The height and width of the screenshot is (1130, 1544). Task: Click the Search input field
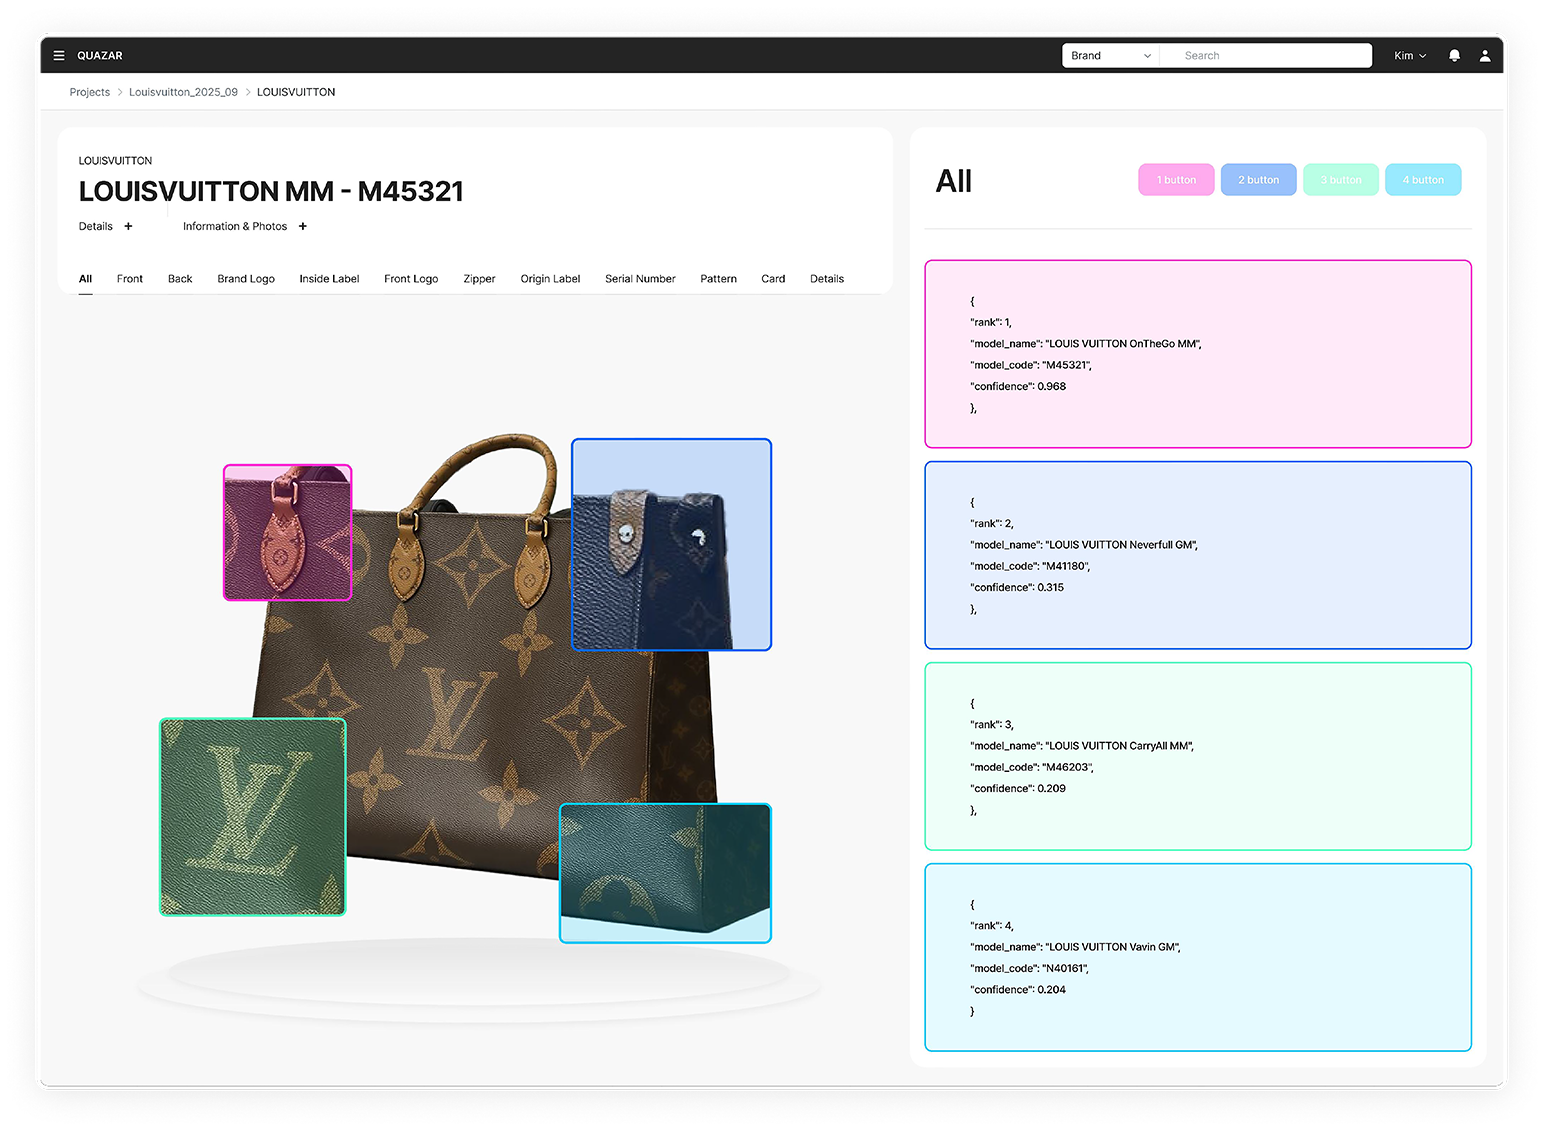1266,56
